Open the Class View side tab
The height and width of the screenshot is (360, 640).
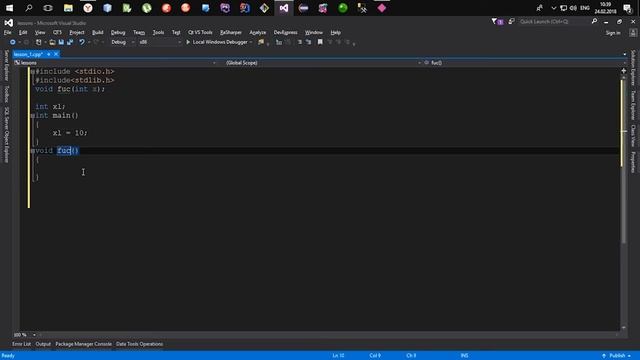click(633, 136)
